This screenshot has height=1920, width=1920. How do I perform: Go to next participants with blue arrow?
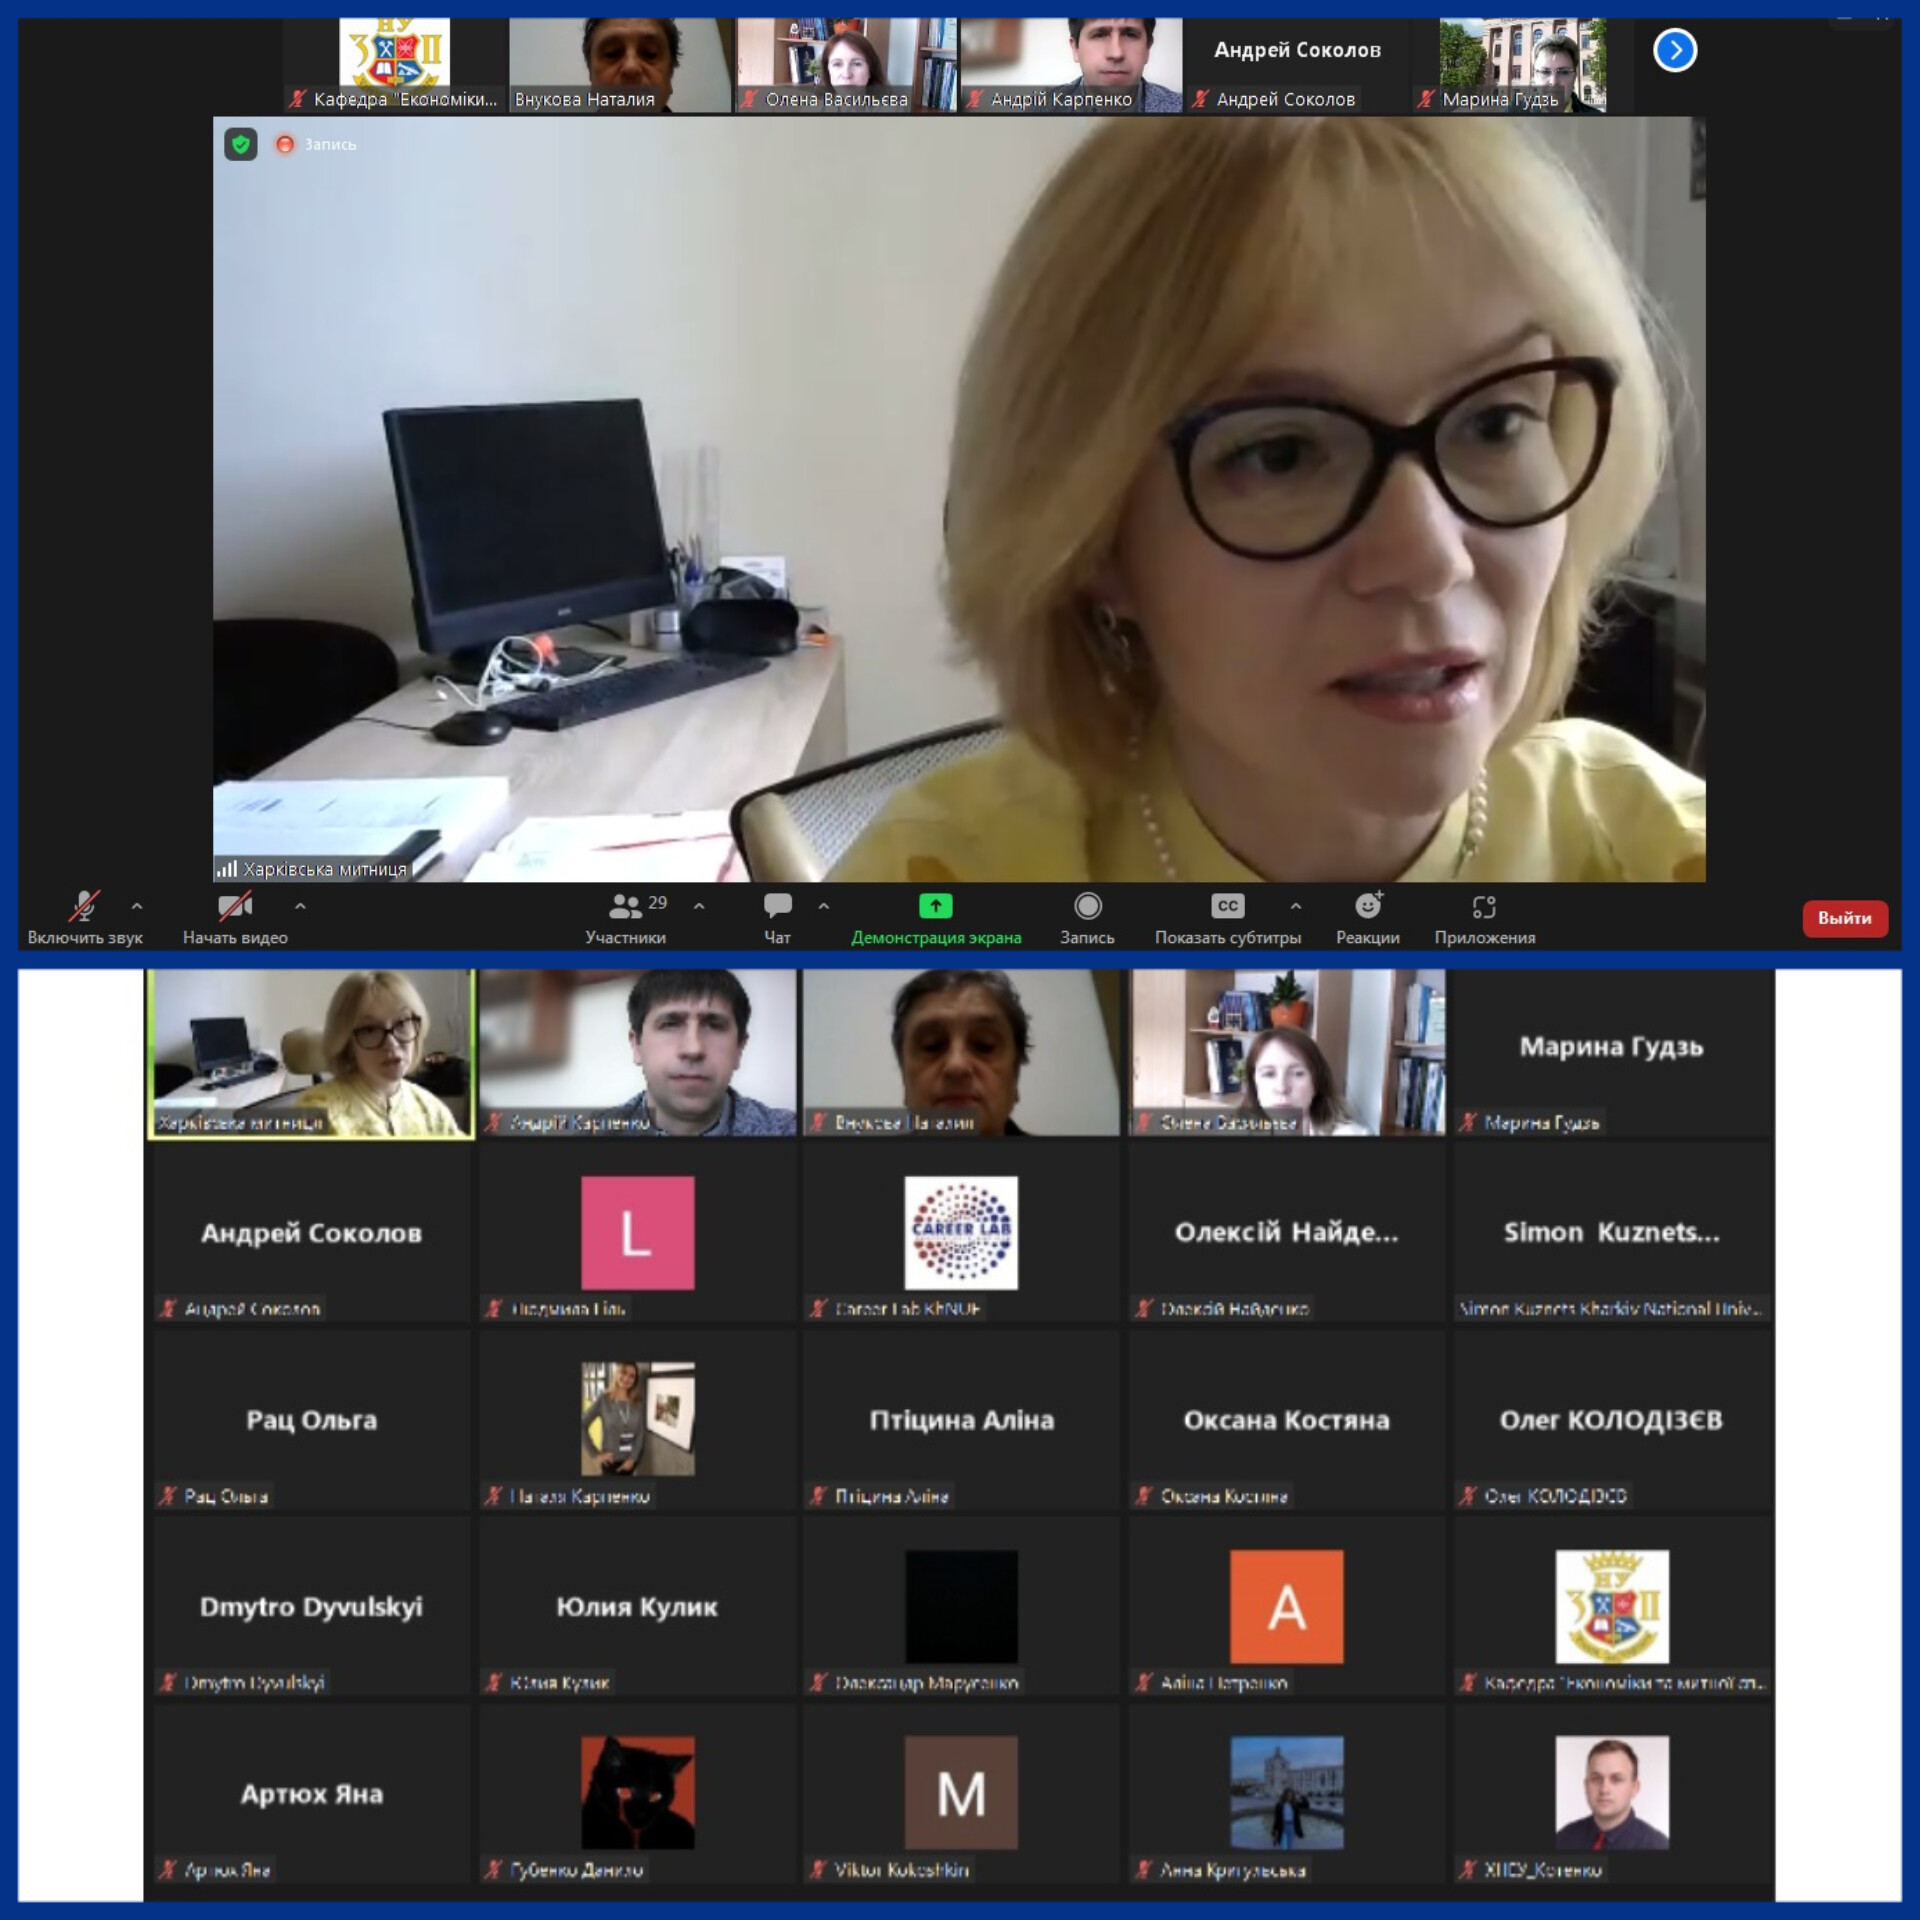[1674, 50]
